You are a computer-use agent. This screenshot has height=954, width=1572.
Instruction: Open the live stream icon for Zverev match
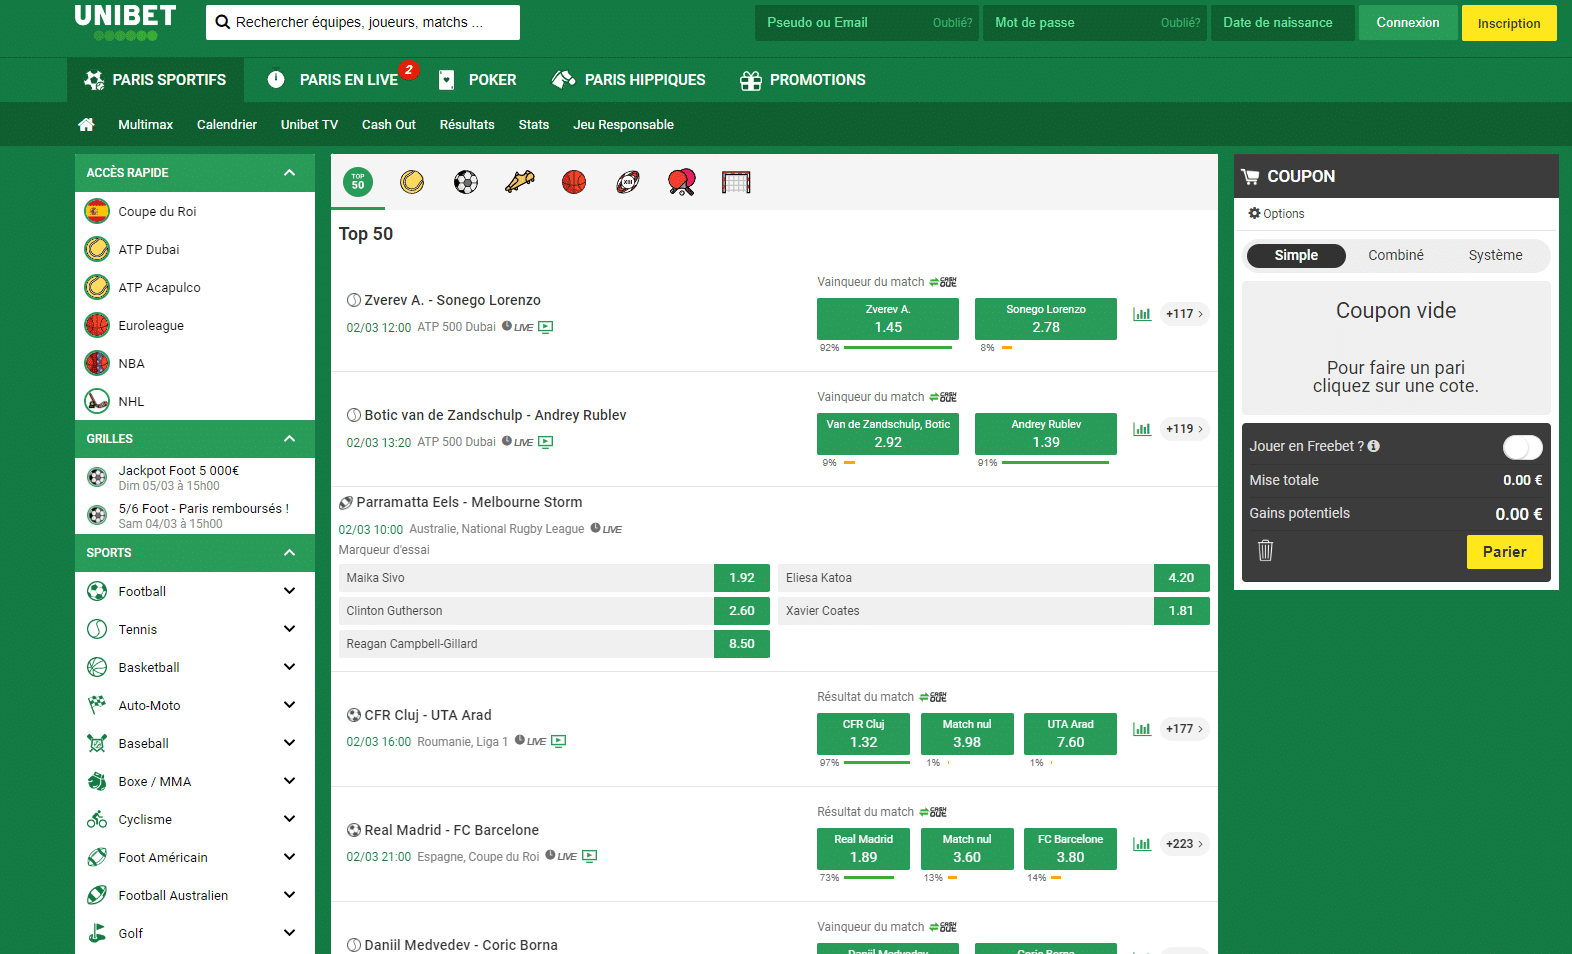[x=546, y=327]
